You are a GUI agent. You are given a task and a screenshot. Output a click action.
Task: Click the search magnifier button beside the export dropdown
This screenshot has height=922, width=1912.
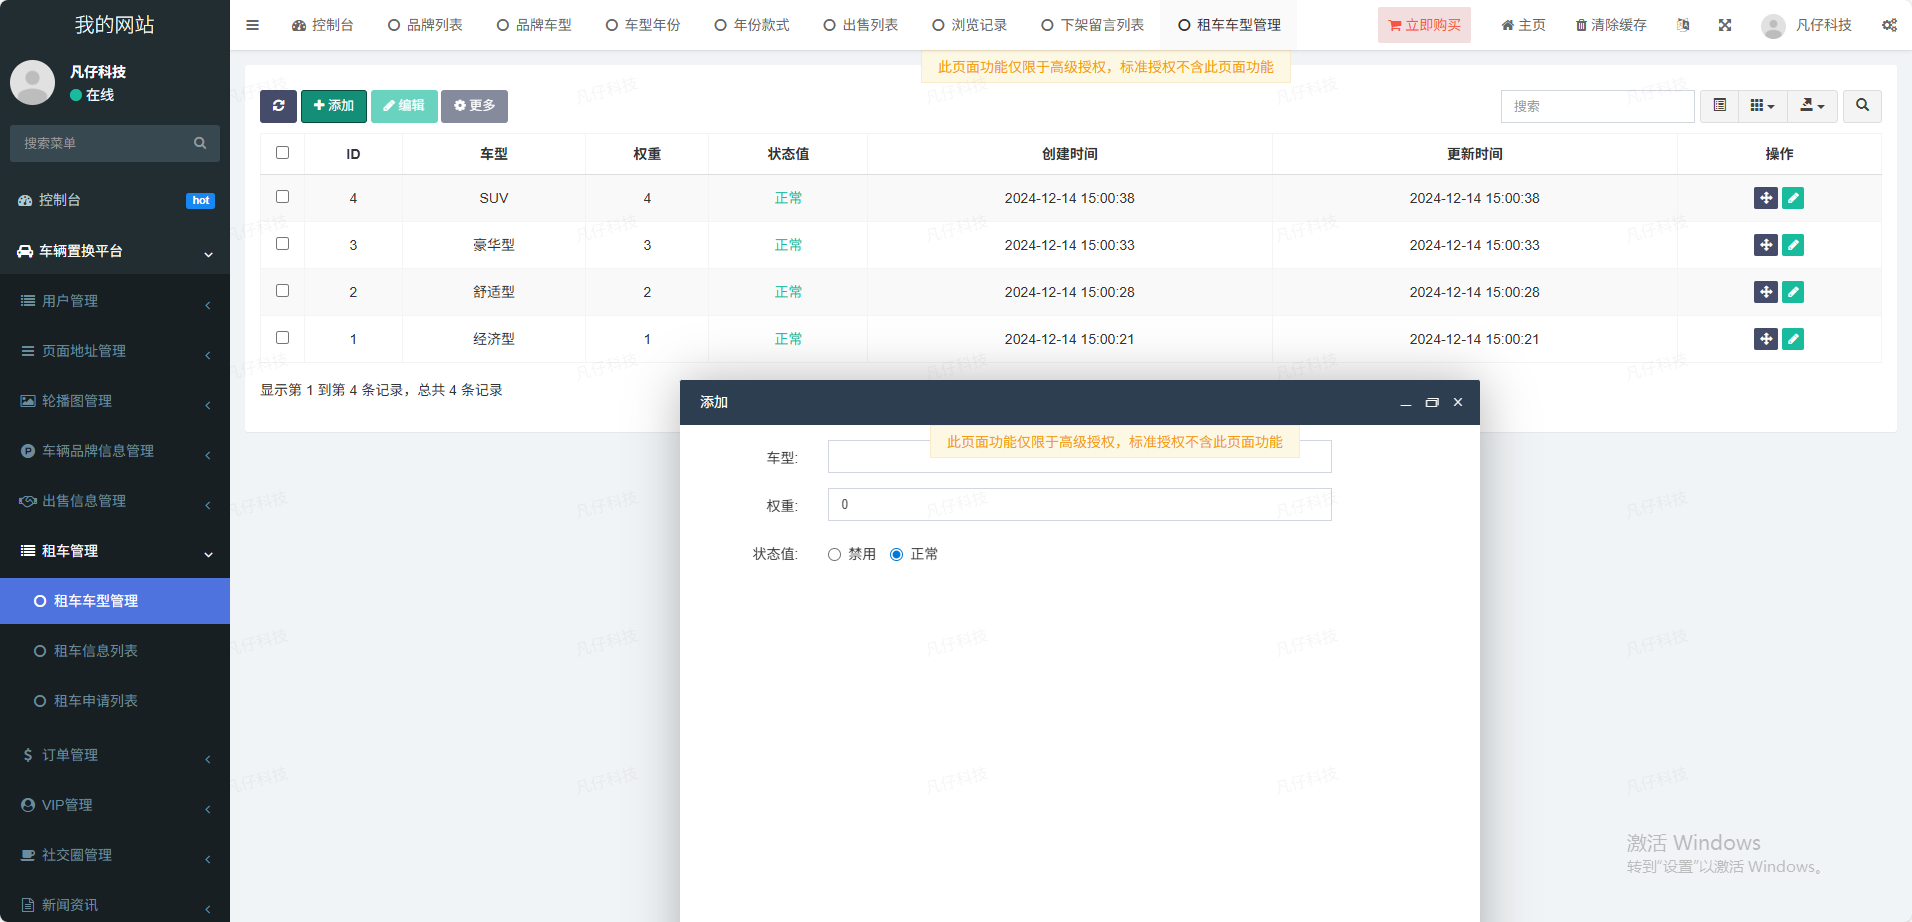pyautogui.click(x=1862, y=106)
